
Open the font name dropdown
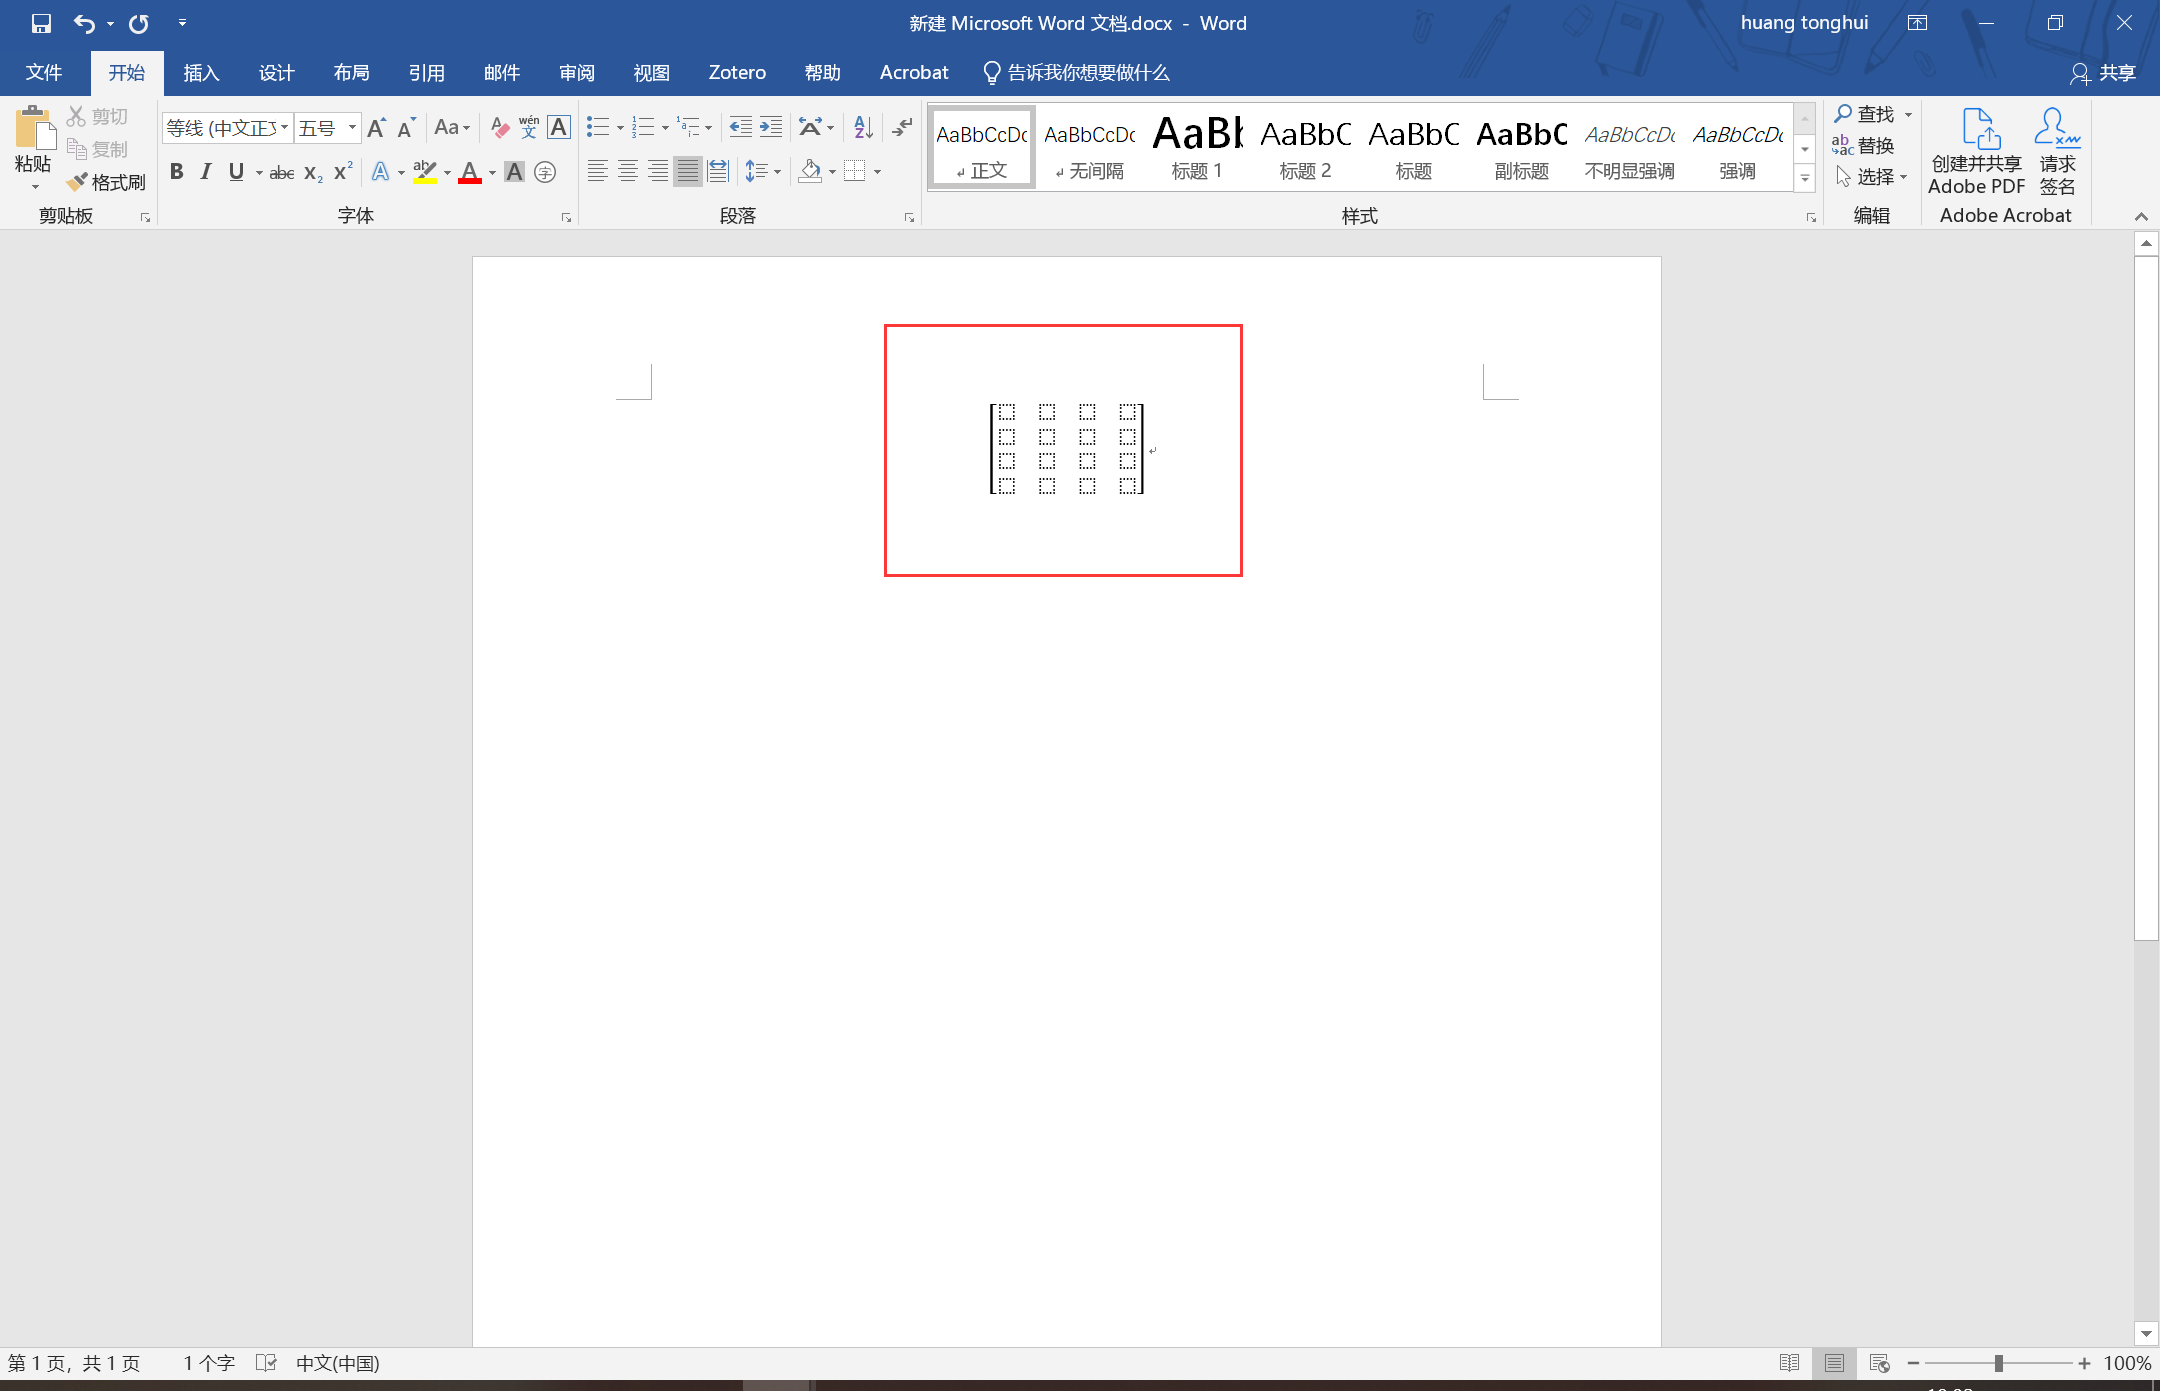click(284, 128)
